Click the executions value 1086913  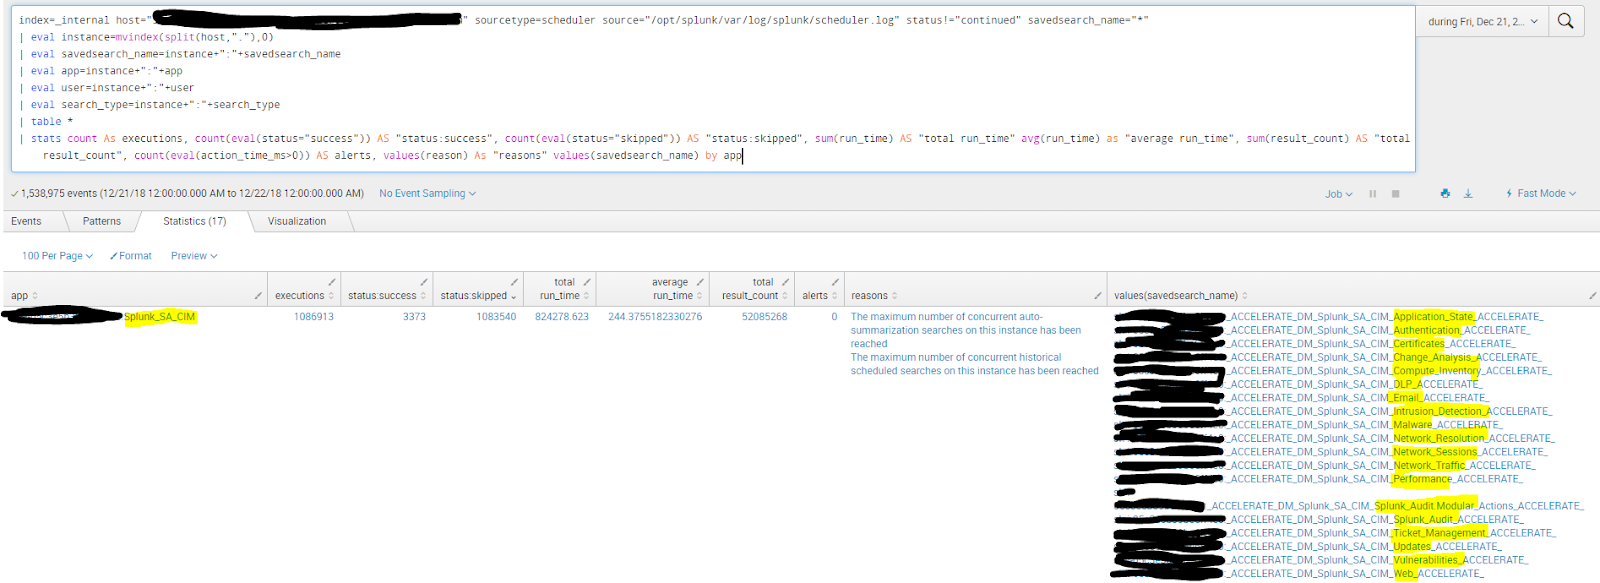[x=314, y=317]
